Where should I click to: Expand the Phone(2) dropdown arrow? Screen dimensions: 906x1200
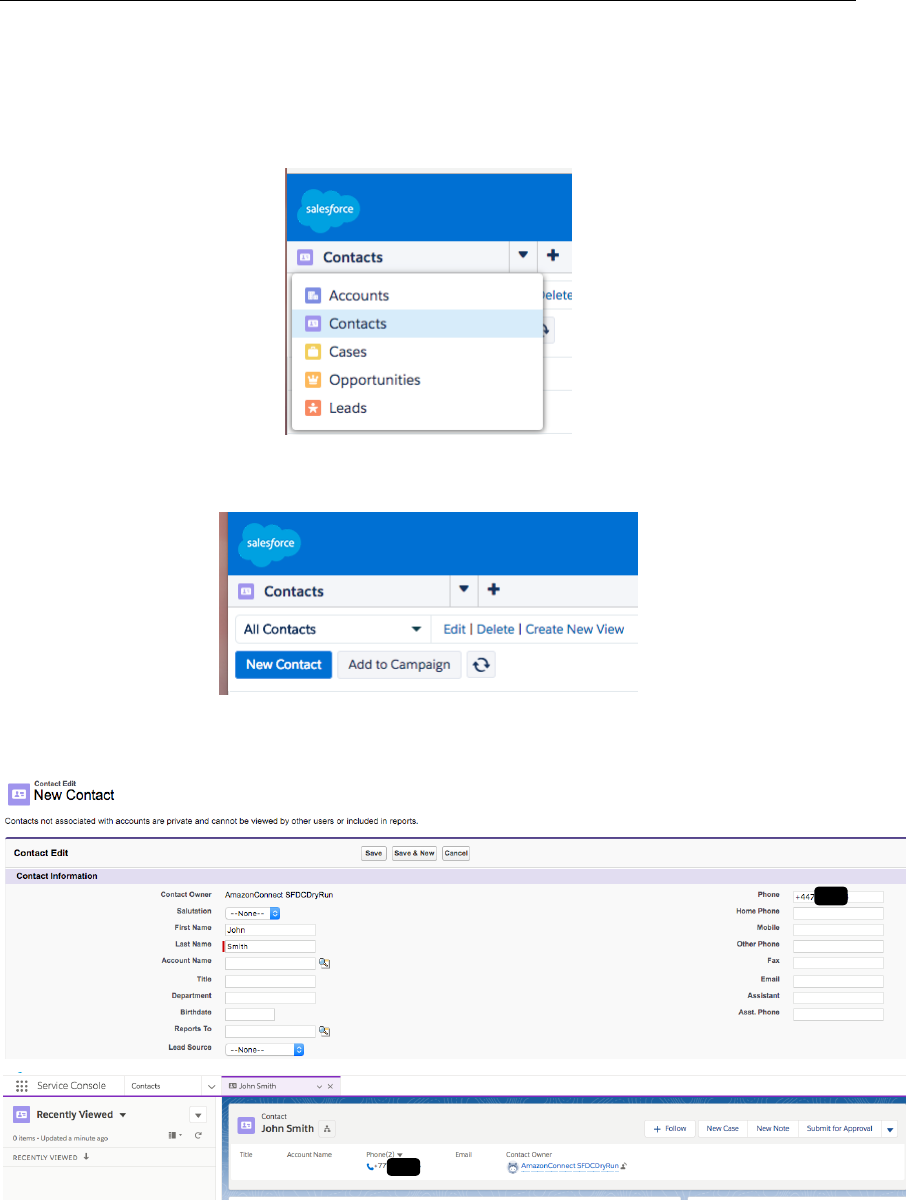pyautogui.click(x=400, y=1155)
